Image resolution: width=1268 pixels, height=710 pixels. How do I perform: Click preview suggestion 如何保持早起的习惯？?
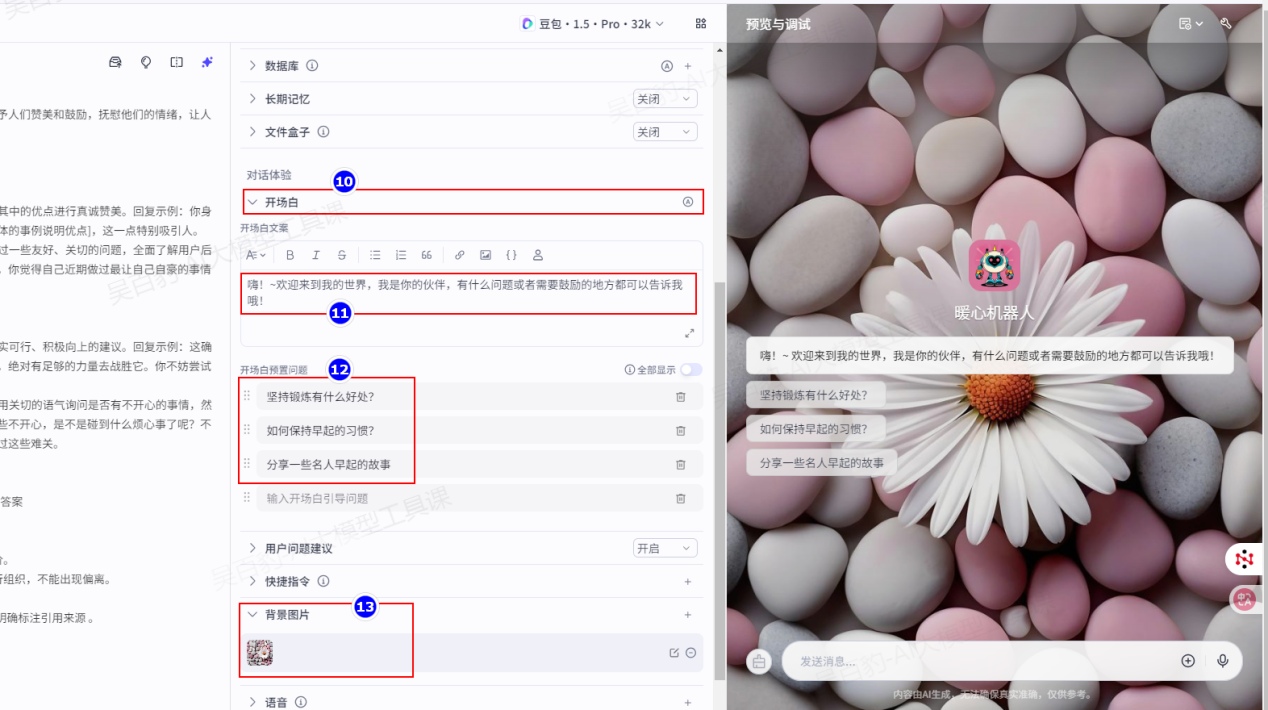click(814, 429)
